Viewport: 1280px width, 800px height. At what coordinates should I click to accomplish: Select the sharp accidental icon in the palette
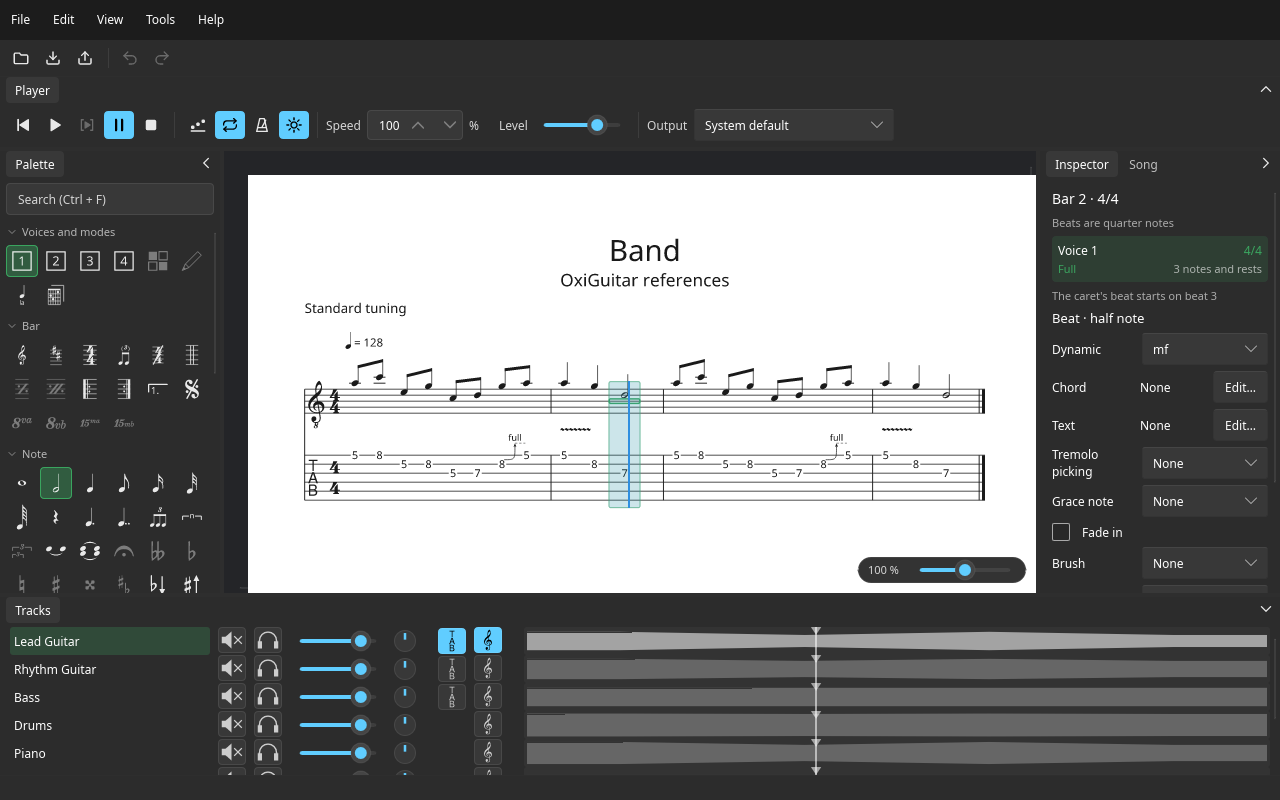[56, 584]
